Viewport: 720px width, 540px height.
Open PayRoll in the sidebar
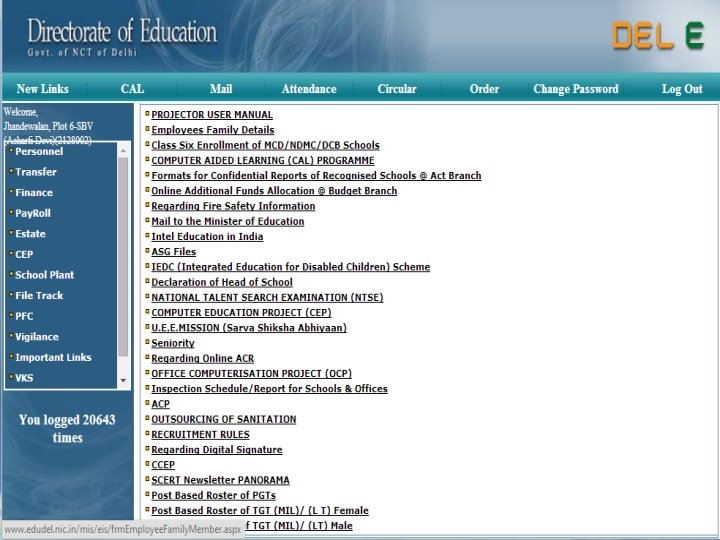click(x=33, y=214)
